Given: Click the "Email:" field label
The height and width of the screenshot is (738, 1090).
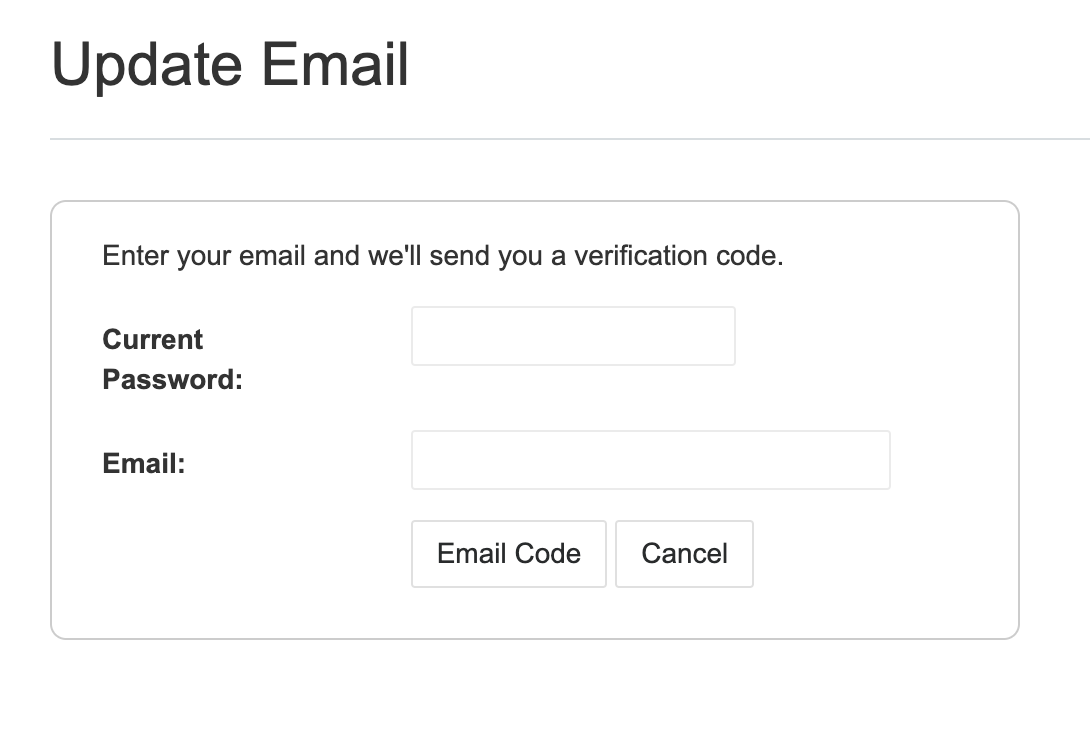Looking at the screenshot, I should [144, 464].
